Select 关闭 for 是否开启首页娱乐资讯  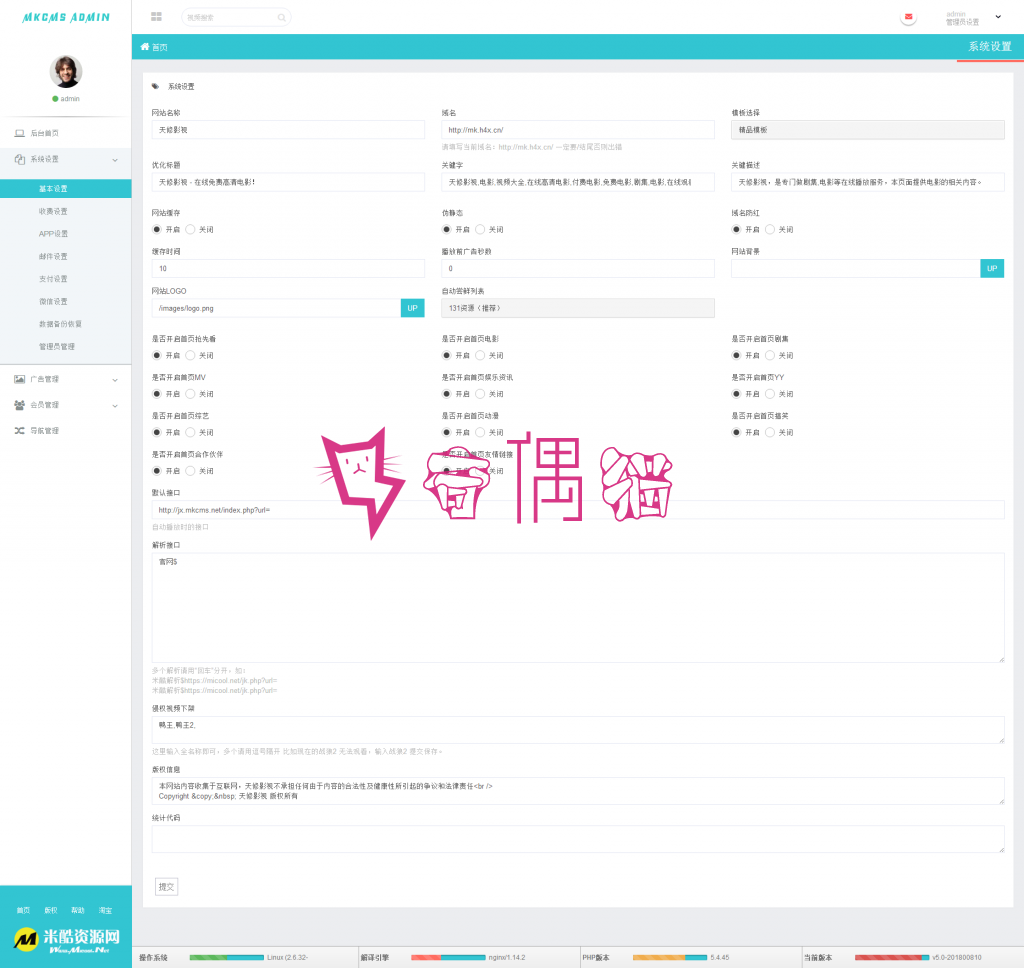pyautogui.click(x=480, y=394)
